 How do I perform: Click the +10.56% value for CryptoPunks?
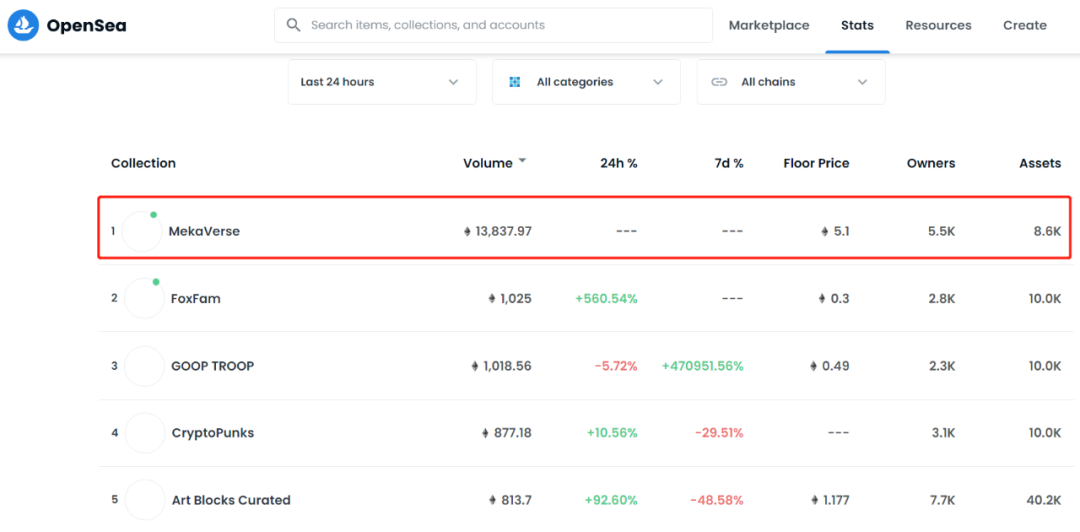[612, 433]
